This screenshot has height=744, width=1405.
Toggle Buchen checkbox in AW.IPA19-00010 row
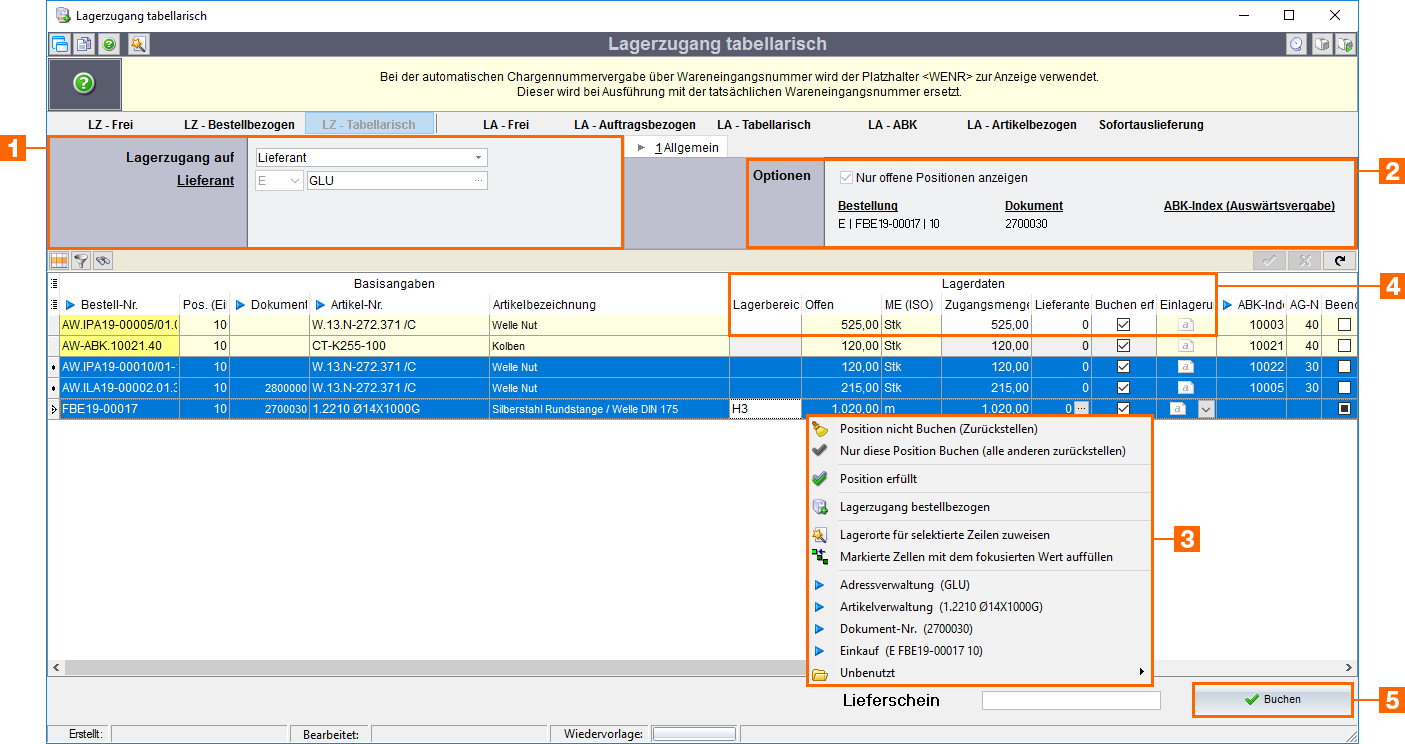click(1123, 367)
